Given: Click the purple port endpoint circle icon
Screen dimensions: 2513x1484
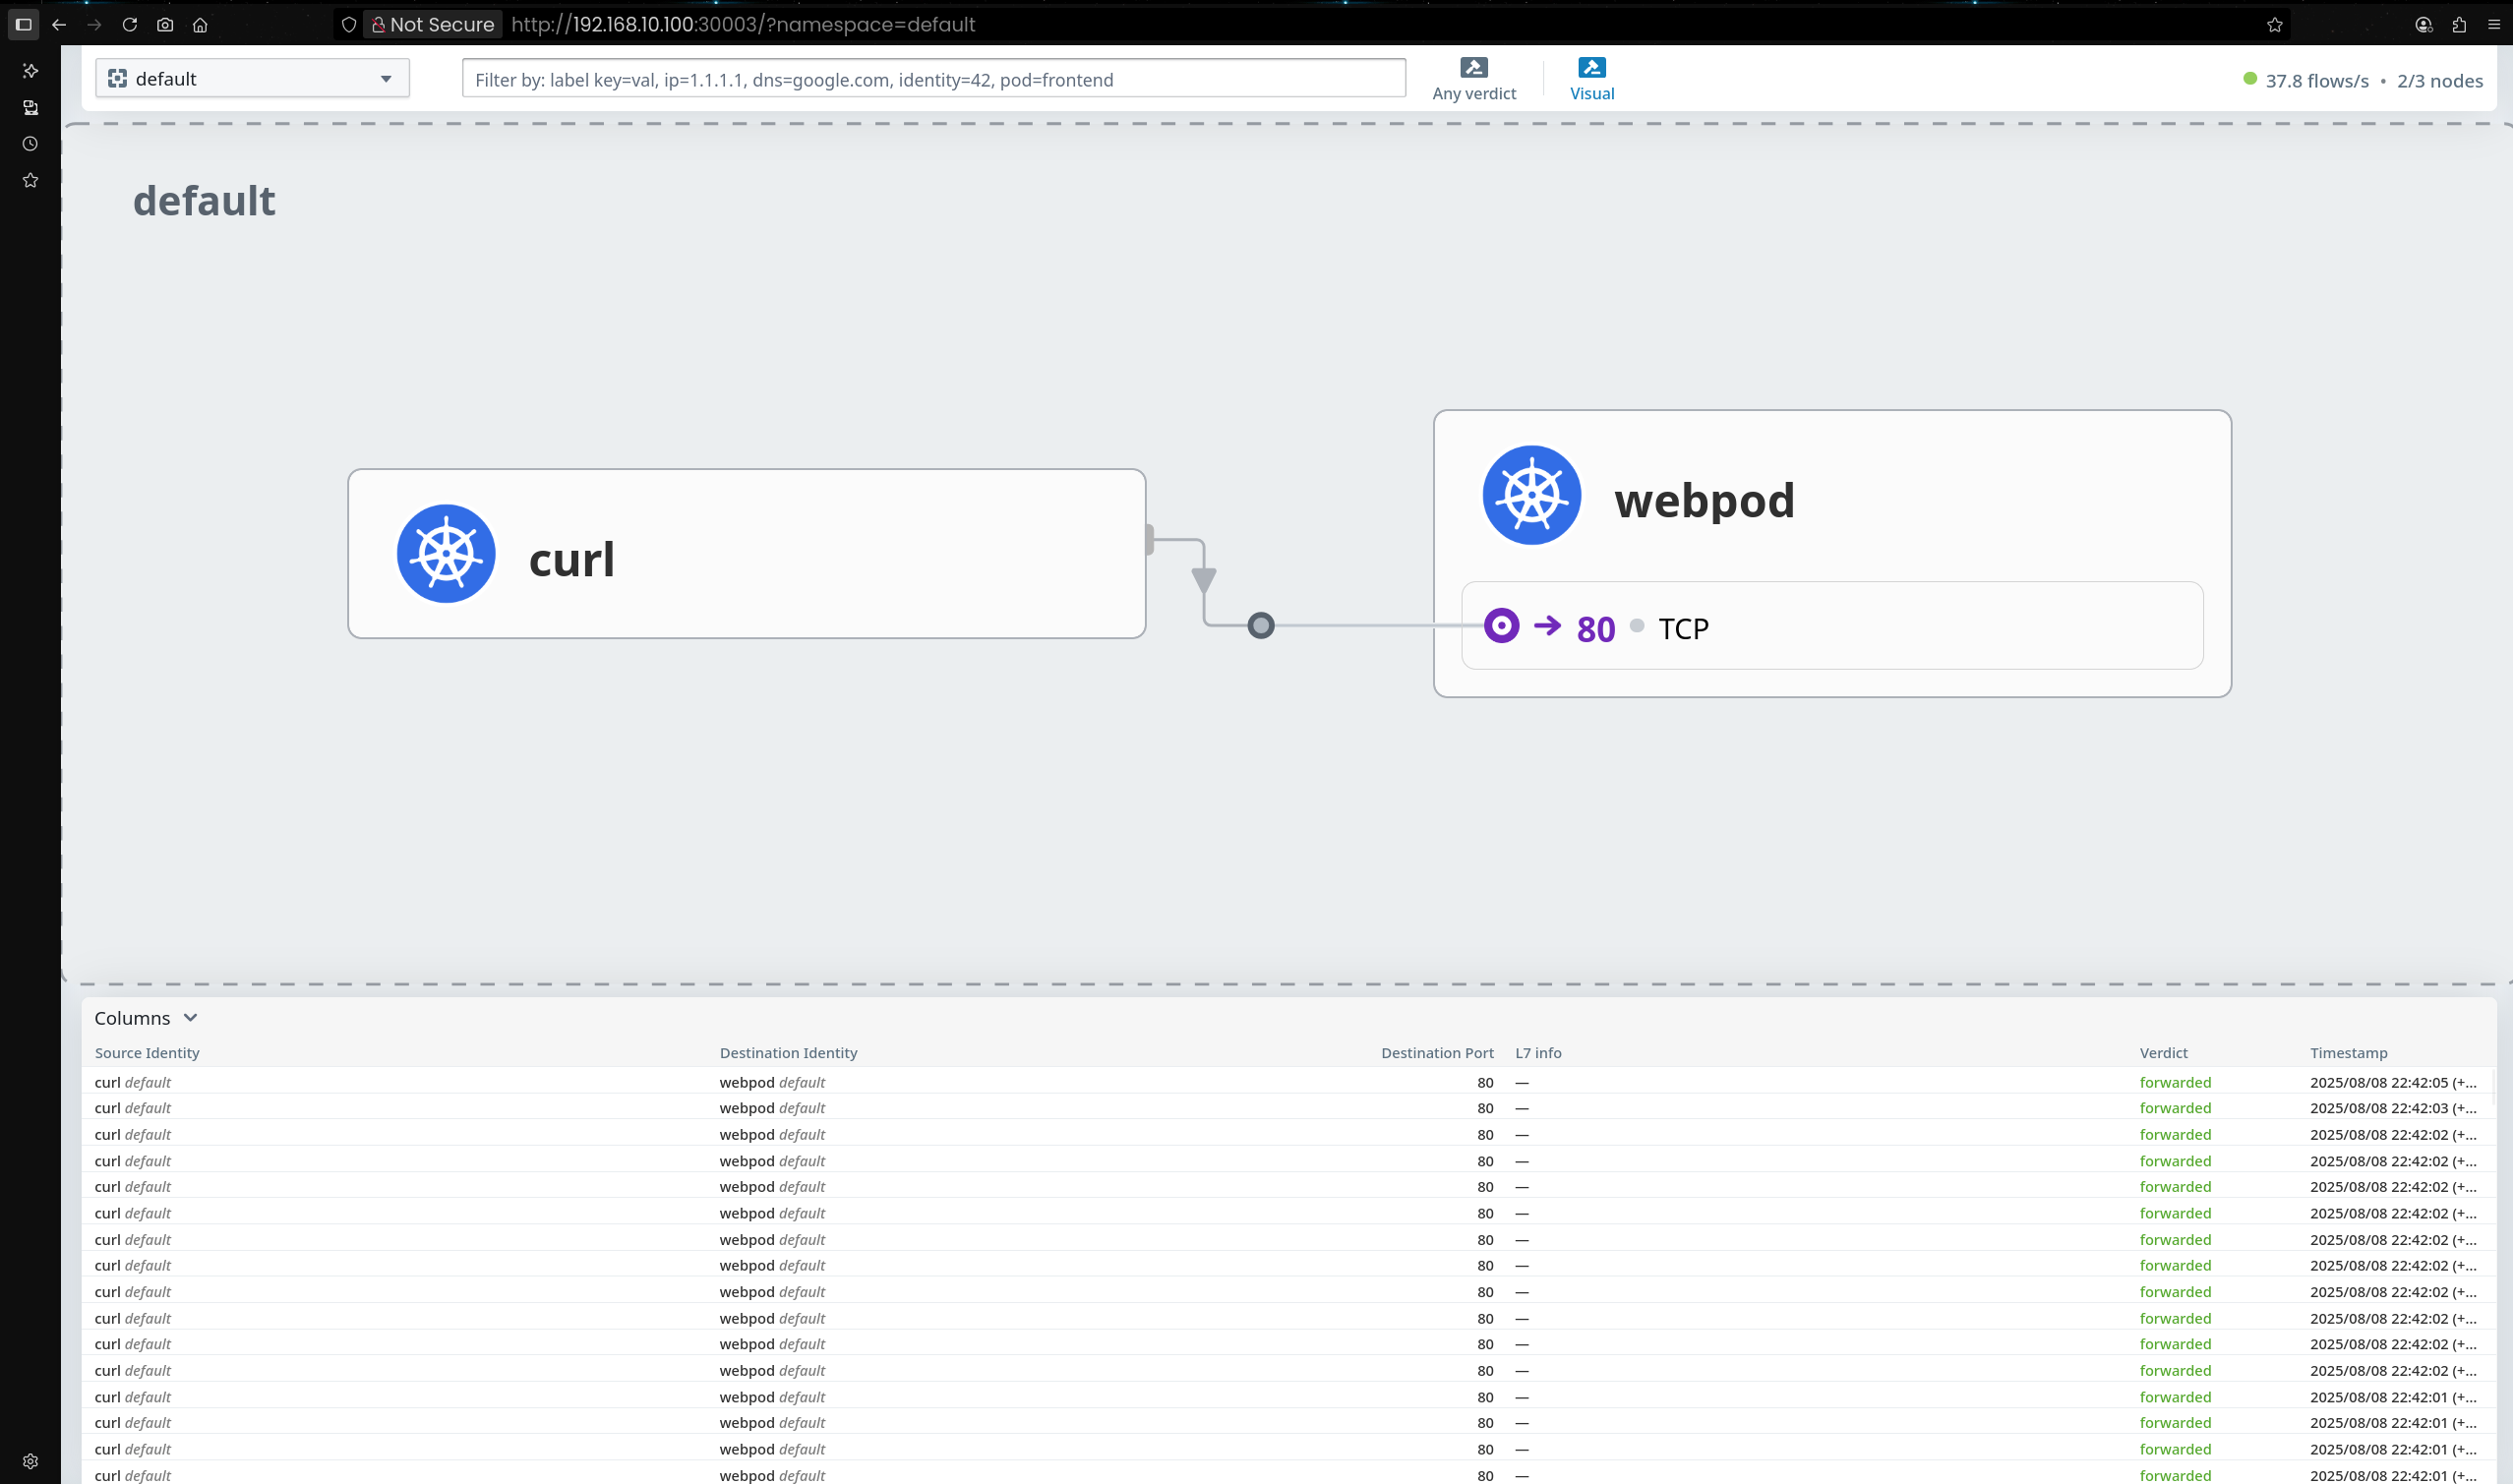Looking at the screenshot, I should (x=1501, y=626).
